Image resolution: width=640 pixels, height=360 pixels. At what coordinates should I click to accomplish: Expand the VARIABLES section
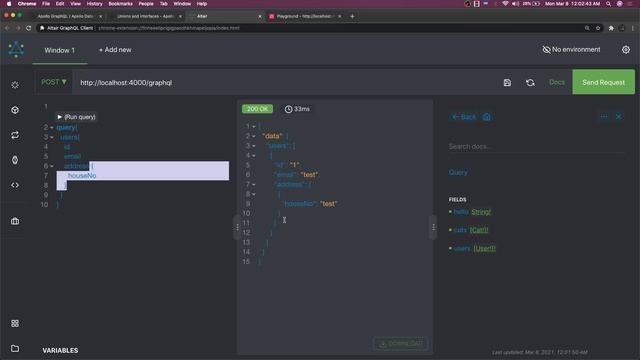[60, 350]
